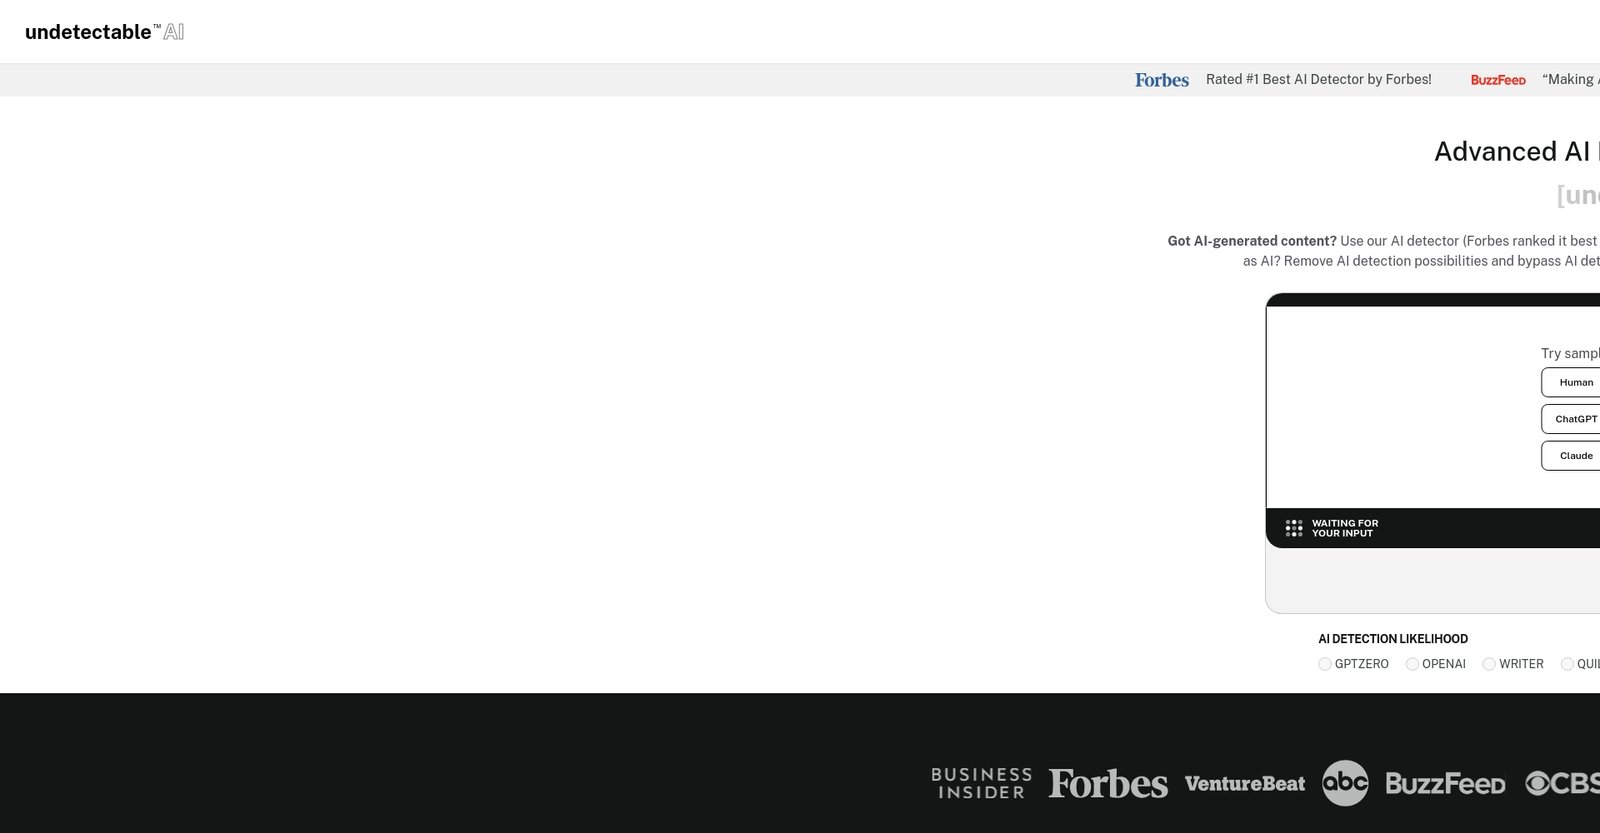Click the white Forbes logo in footer
The height and width of the screenshot is (833, 1600).
[1107, 783]
